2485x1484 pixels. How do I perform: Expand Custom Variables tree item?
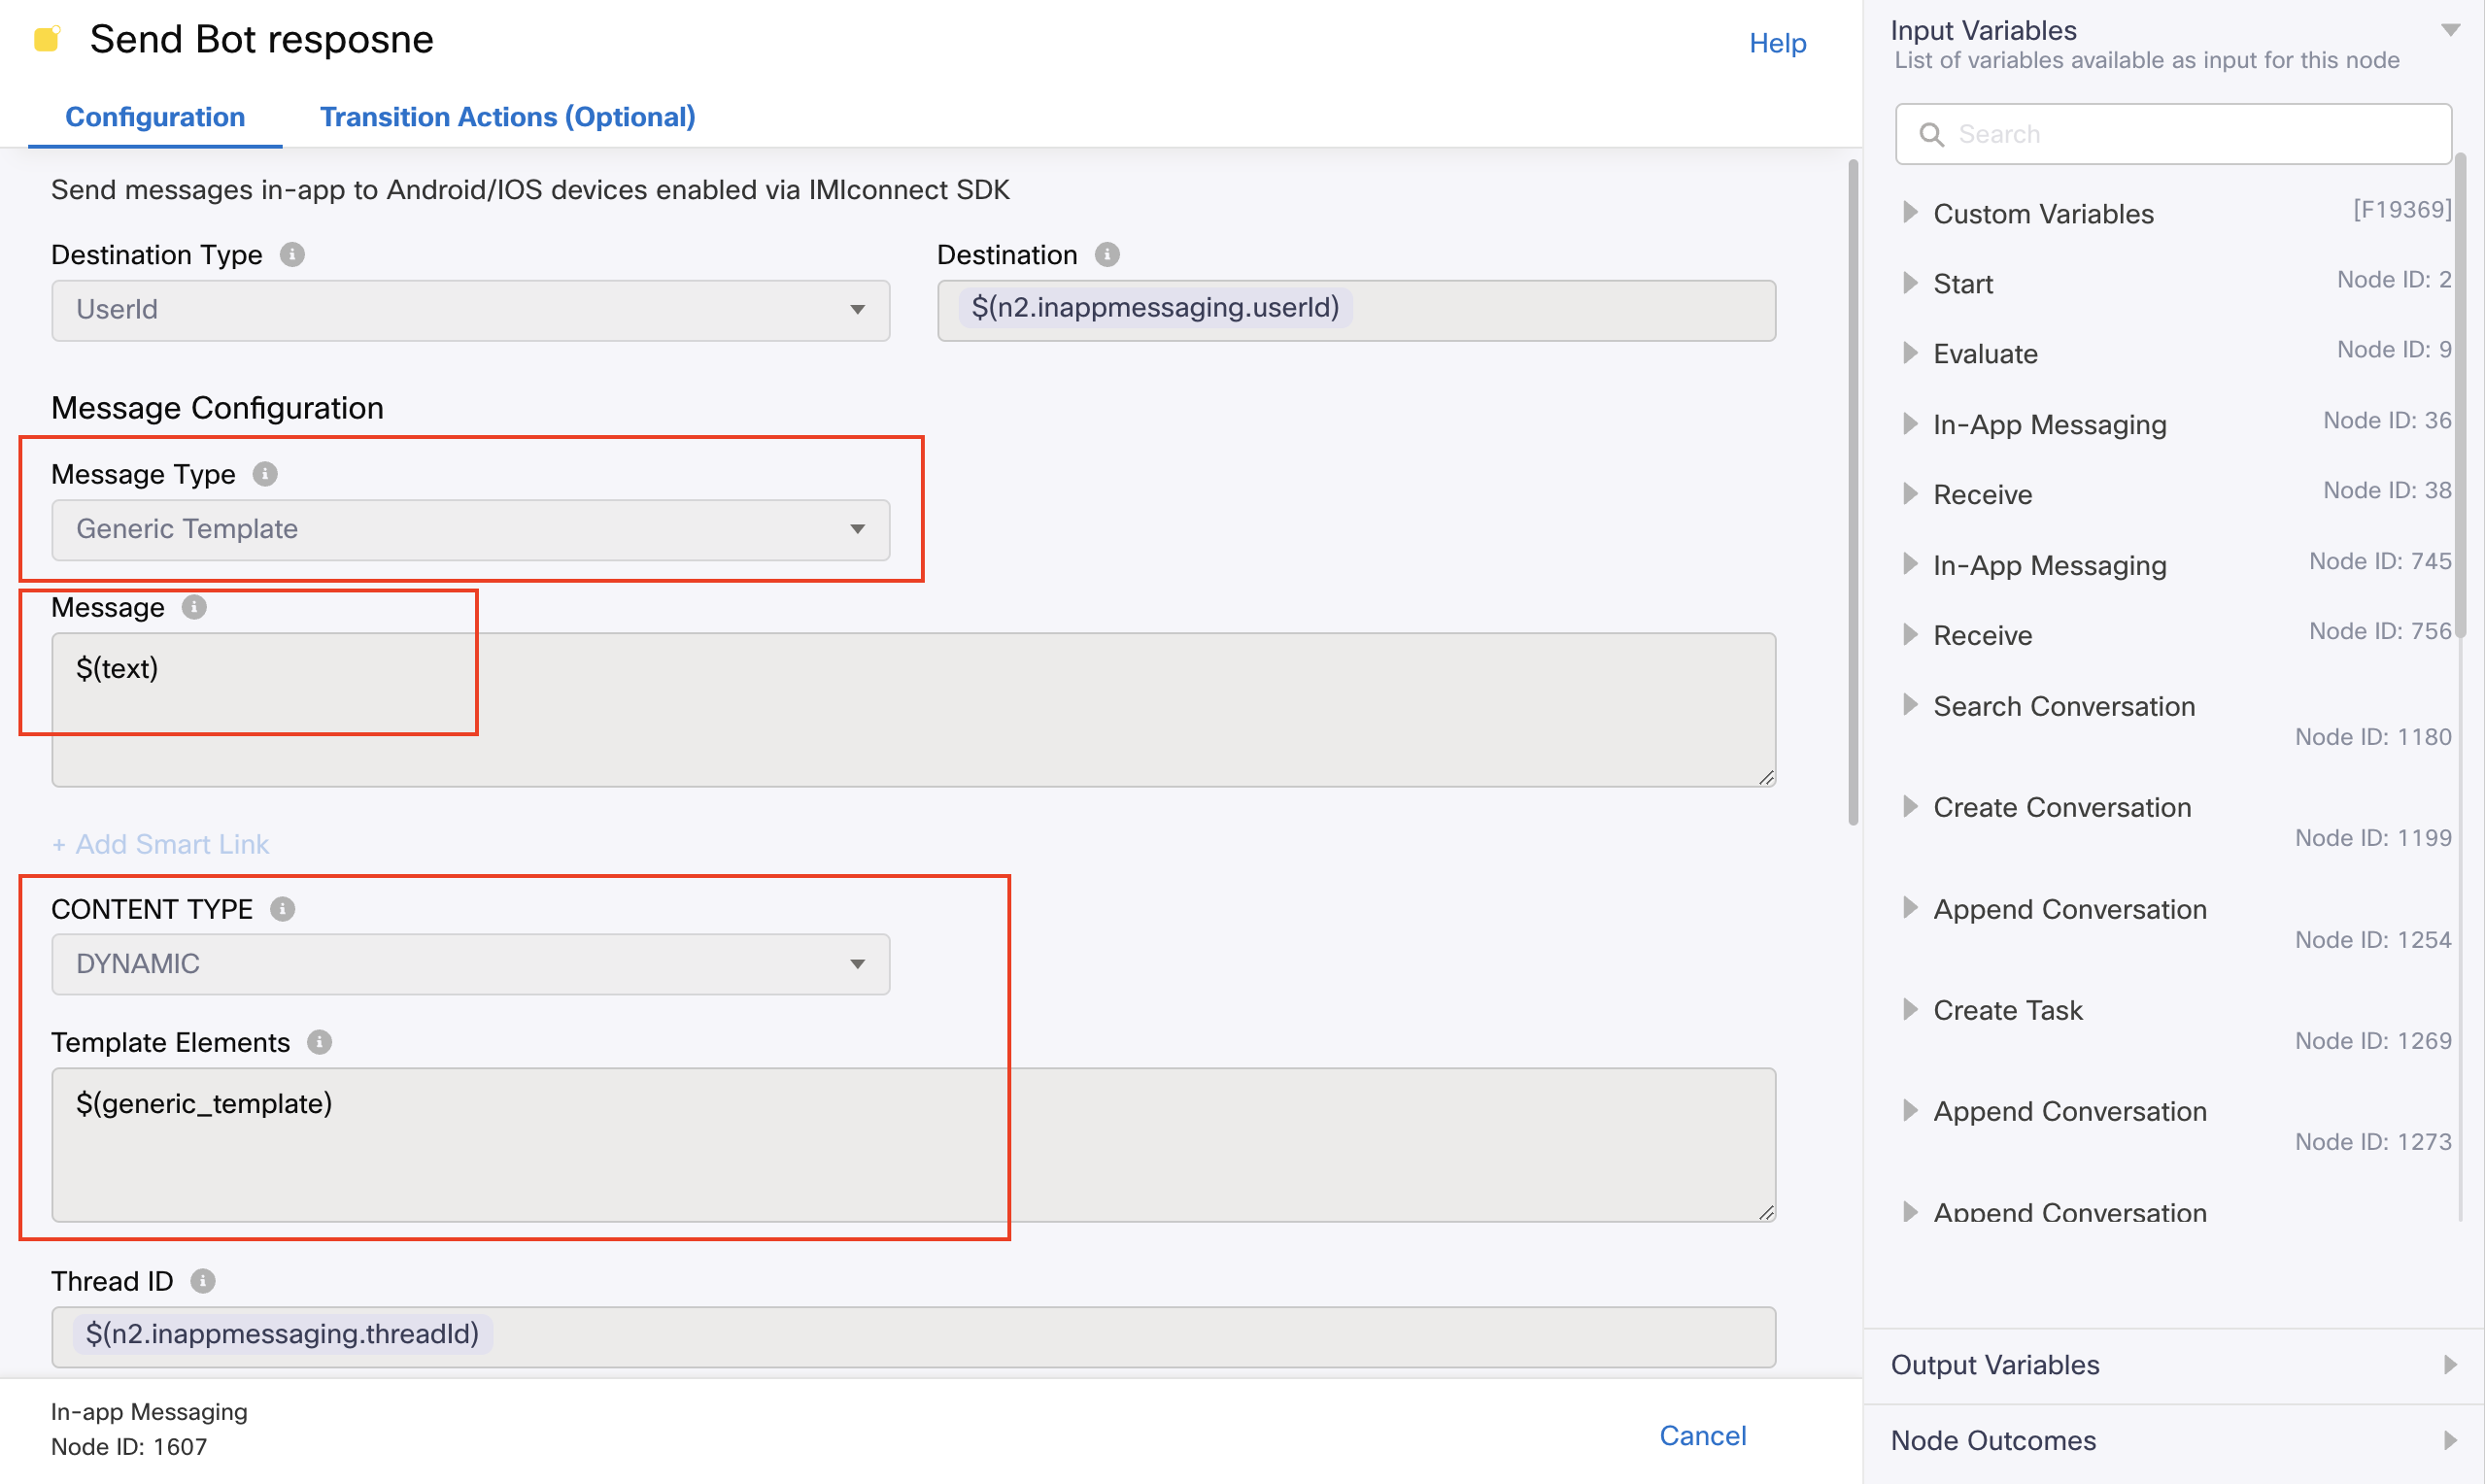tap(1910, 212)
